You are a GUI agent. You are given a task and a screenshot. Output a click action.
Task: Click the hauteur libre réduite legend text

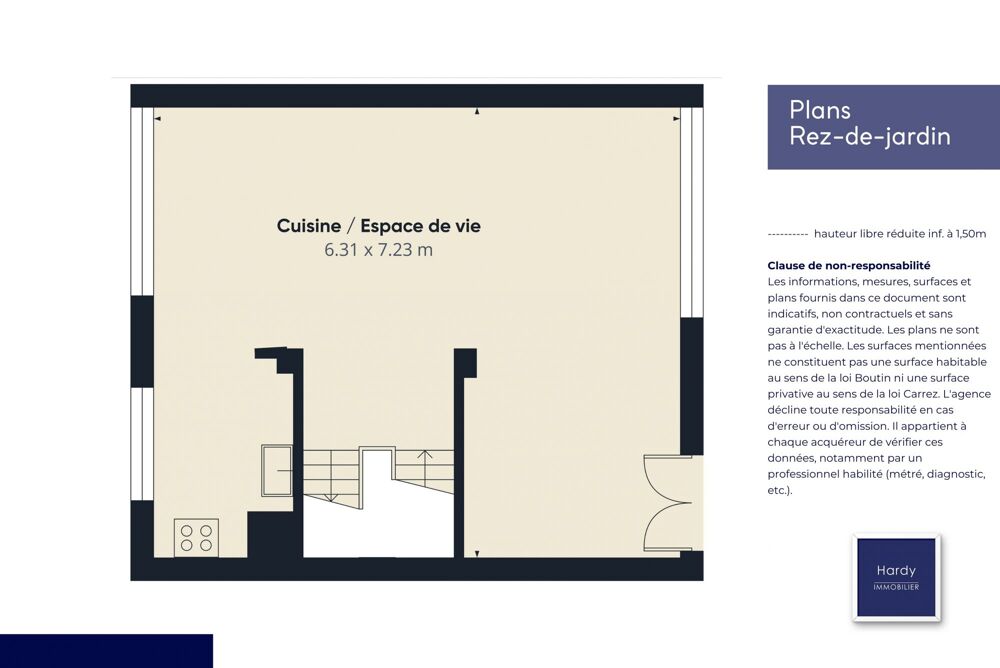(900, 234)
